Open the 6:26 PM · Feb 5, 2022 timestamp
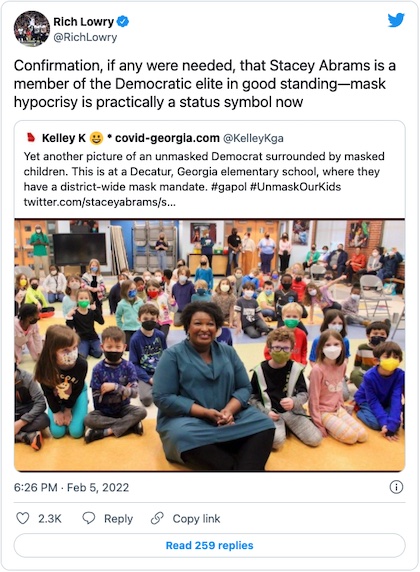The height and width of the screenshot is (572, 420). (x=72, y=487)
